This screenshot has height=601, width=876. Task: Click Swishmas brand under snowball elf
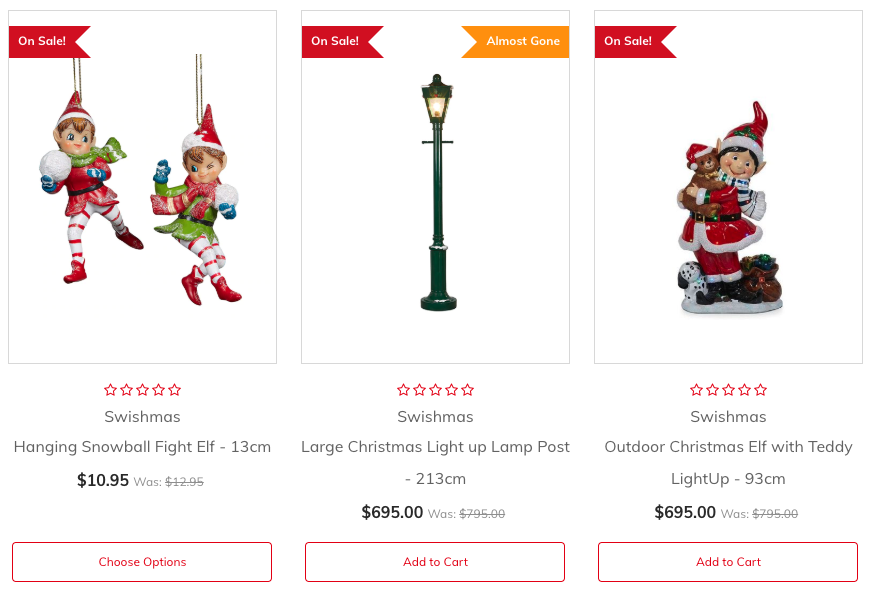pos(142,417)
